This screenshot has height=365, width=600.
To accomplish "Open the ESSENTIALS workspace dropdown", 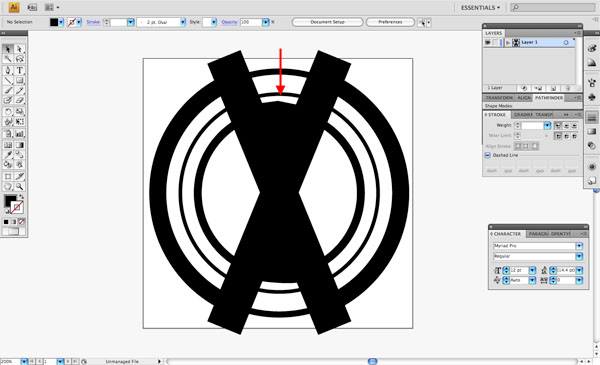I will (x=480, y=8).
